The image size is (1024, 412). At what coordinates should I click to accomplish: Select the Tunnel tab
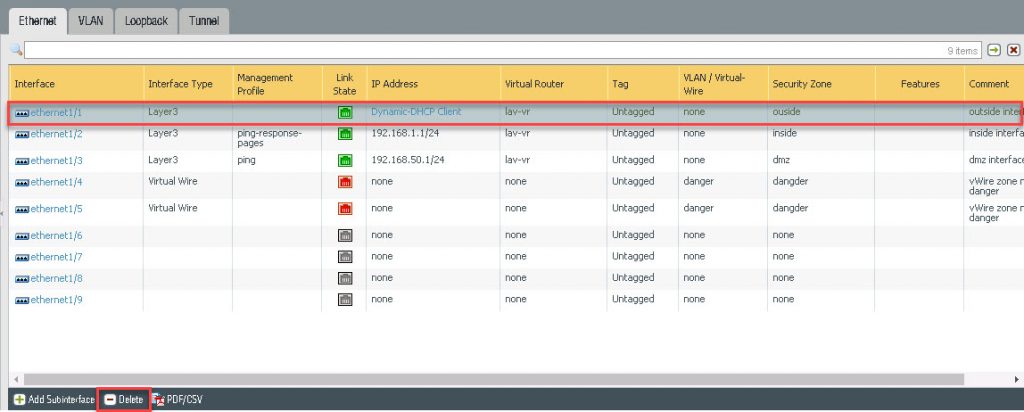point(204,20)
